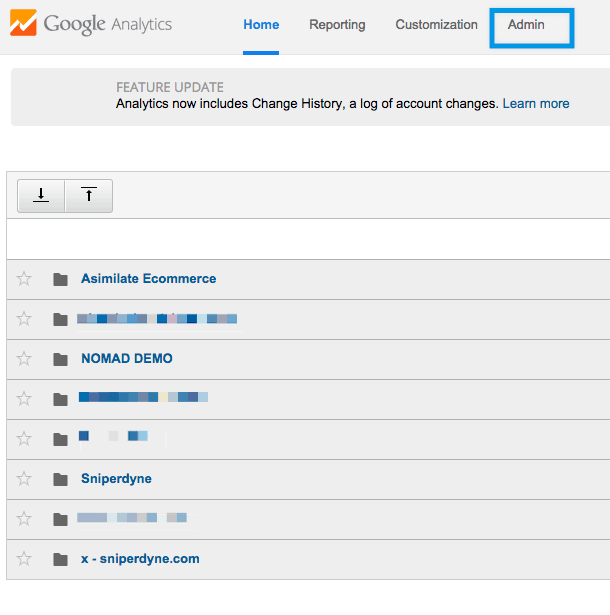Click the FEATURE UPDATE heading text

(169, 87)
